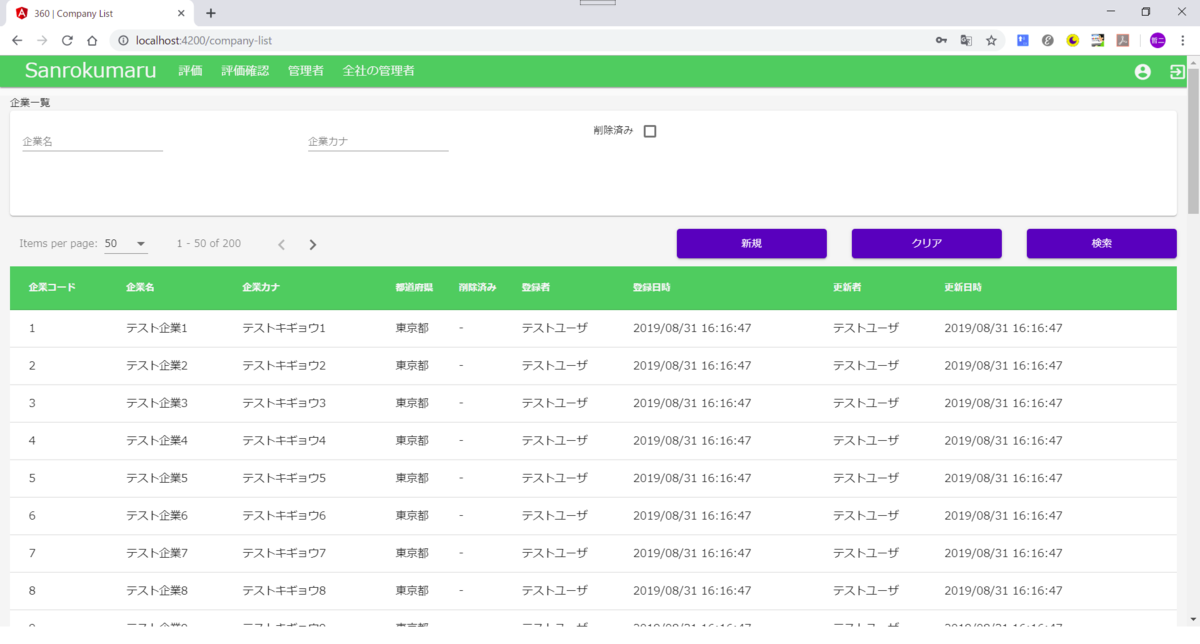Open the Adobe Acrobat extension icon
The width and height of the screenshot is (1200, 644).
click(x=1122, y=39)
